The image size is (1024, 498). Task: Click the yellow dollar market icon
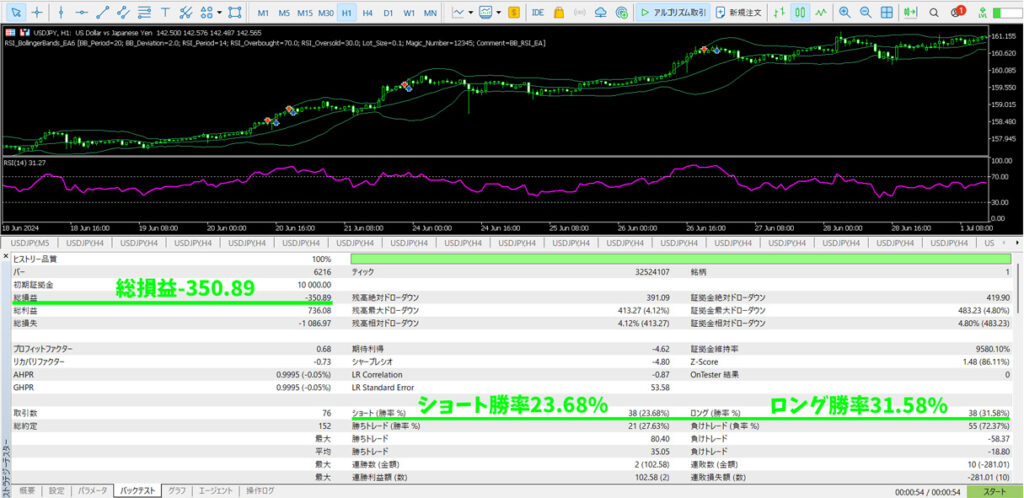(x=514, y=12)
